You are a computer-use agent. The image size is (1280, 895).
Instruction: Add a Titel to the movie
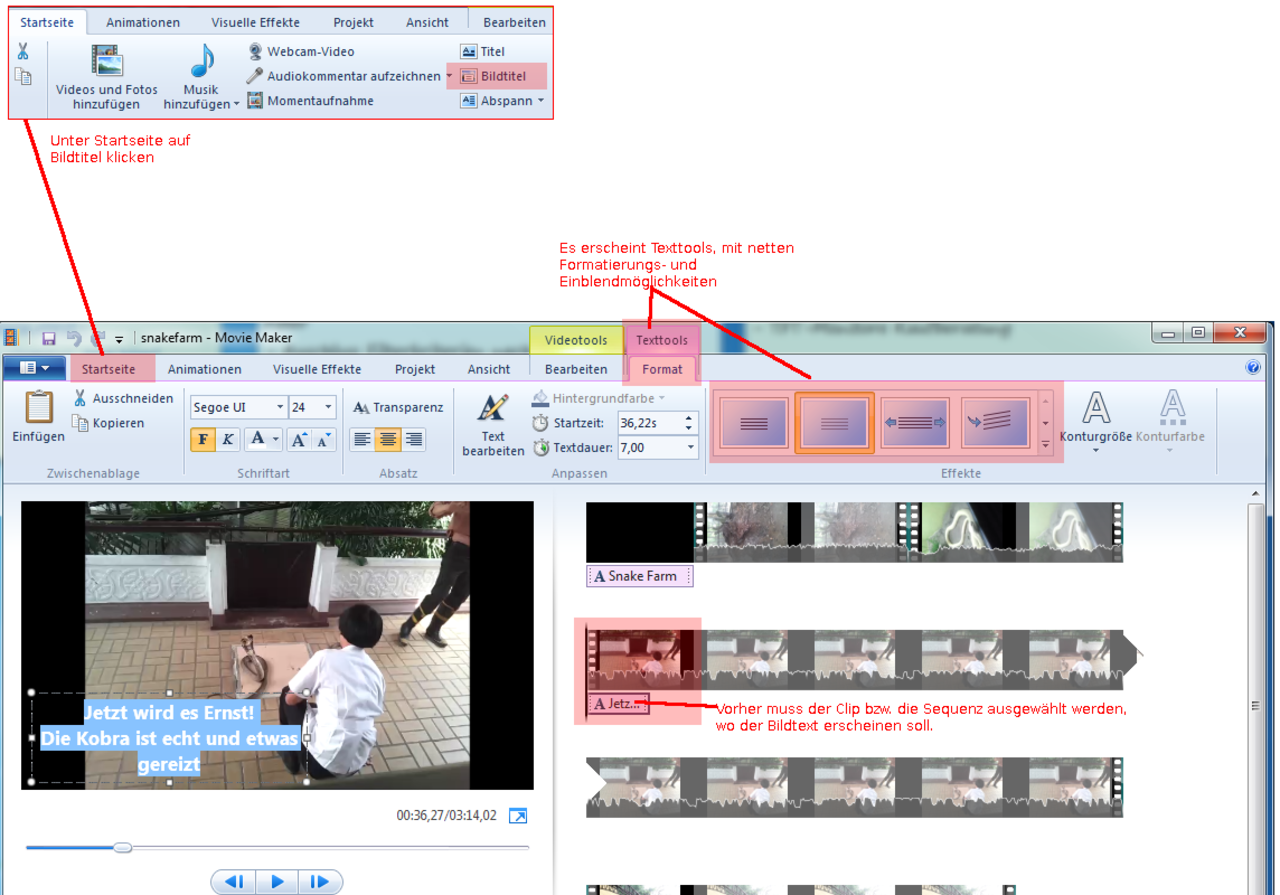[x=482, y=51]
